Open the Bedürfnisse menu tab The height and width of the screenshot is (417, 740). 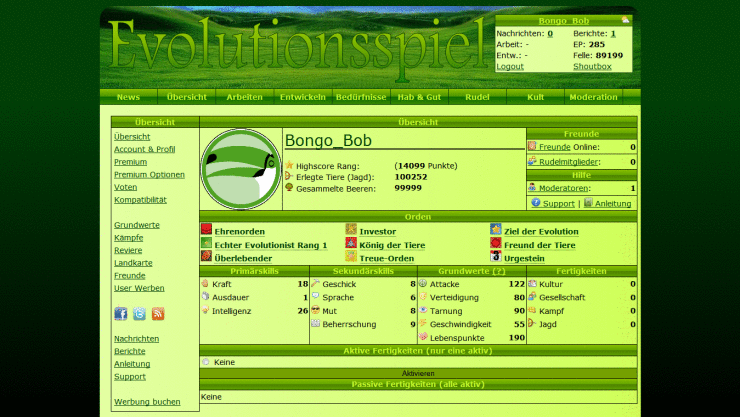[361, 97]
